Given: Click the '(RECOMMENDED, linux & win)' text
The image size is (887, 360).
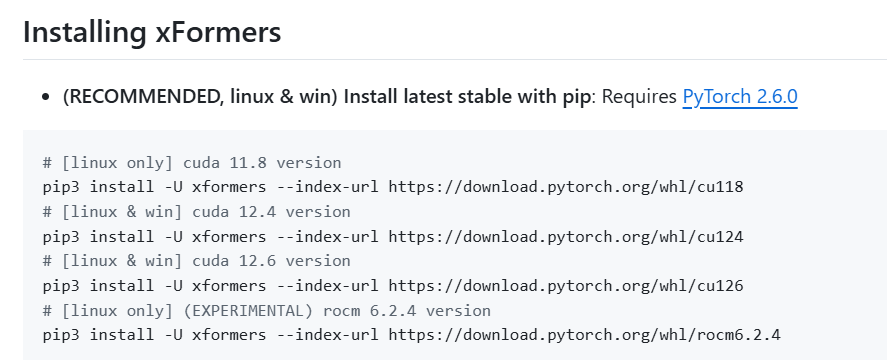Looking at the screenshot, I should point(200,97).
